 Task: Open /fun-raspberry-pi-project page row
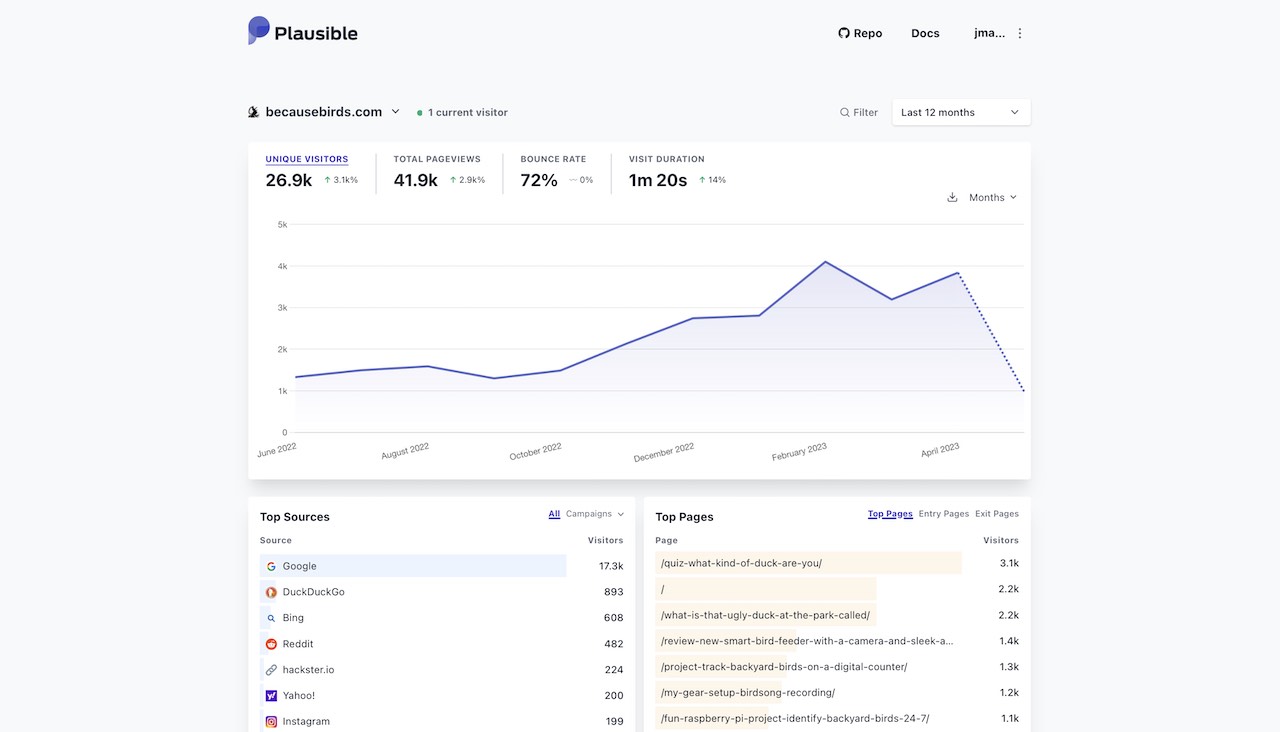[837, 718]
